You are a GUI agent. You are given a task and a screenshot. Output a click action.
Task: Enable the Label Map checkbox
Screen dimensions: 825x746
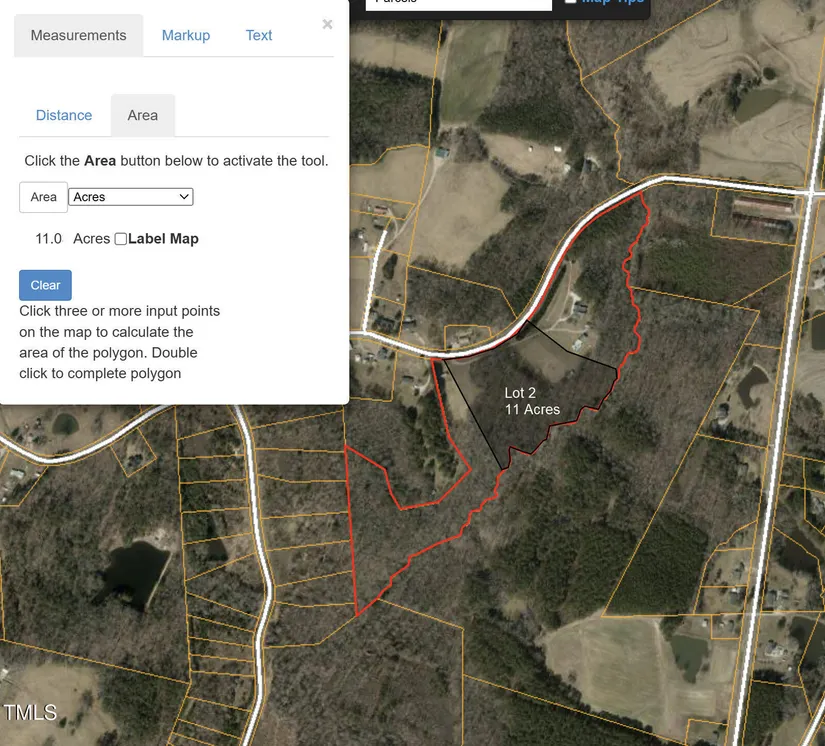(x=120, y=239)
